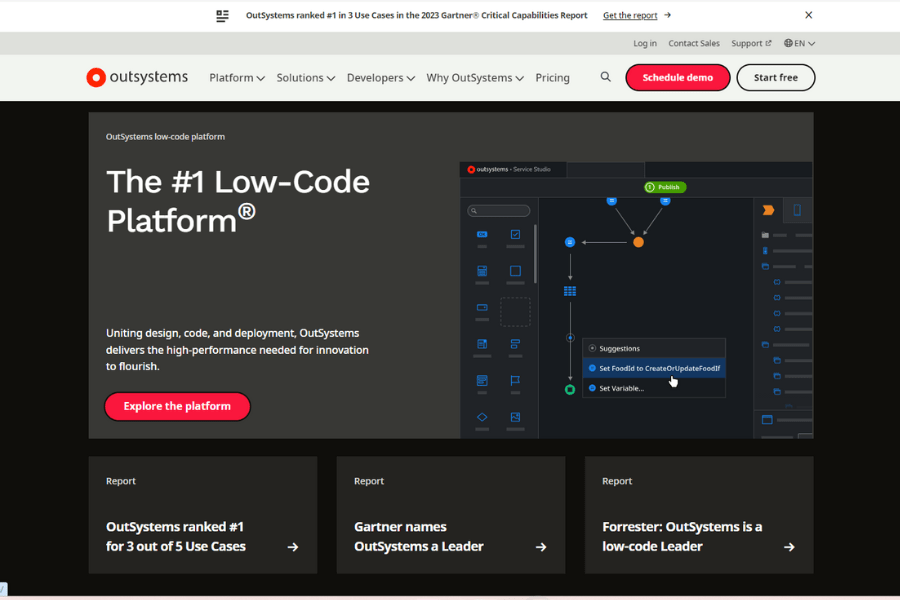Viewport: 900px width, 600px height.
Task: Open report OutSystems ranked #1 for 3 of 5
Action: pos(203,515)
